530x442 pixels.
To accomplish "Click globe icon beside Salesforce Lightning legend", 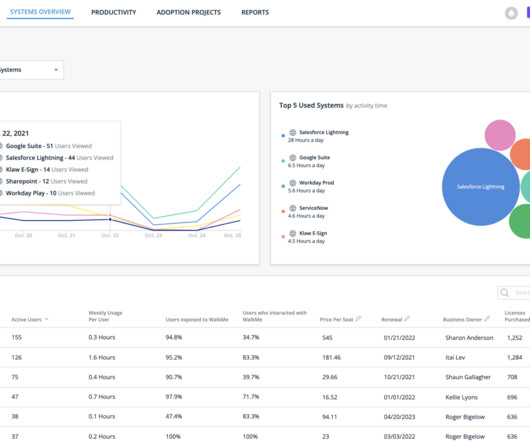I will [x=293, y=132].
